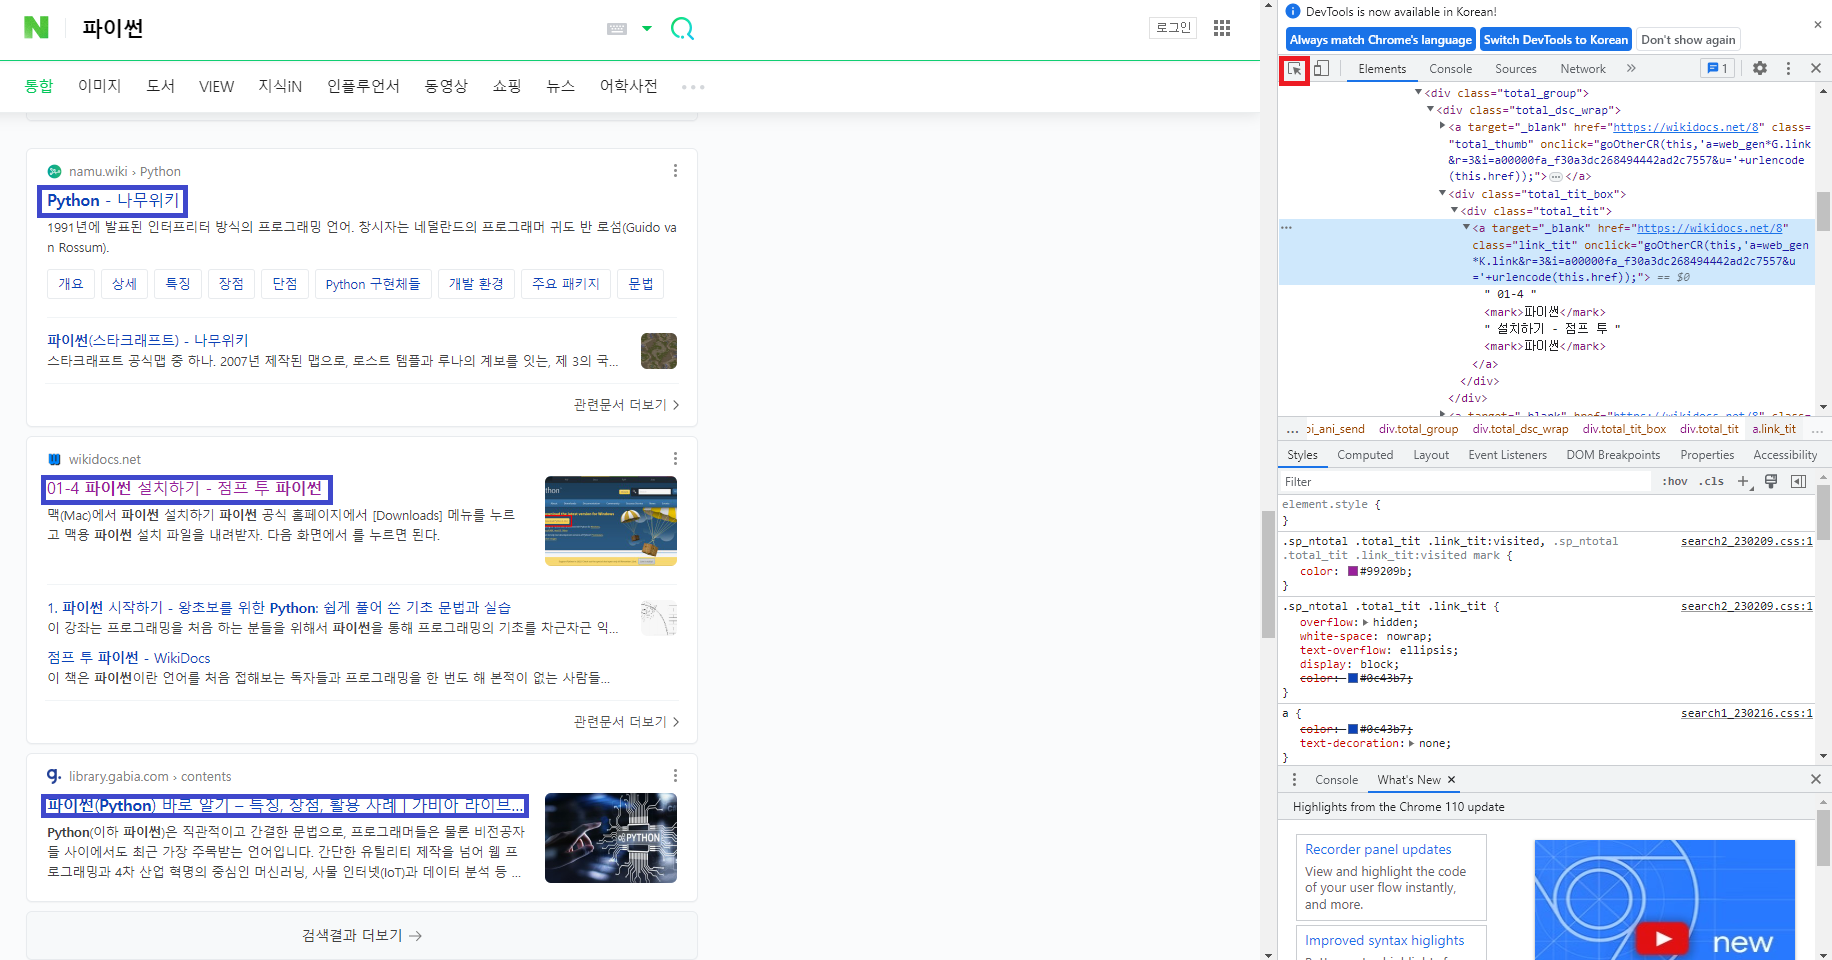Viewport: 1832px width, 960px height.
Task: Open options menu for namu.wiki result
Action: 676,171
